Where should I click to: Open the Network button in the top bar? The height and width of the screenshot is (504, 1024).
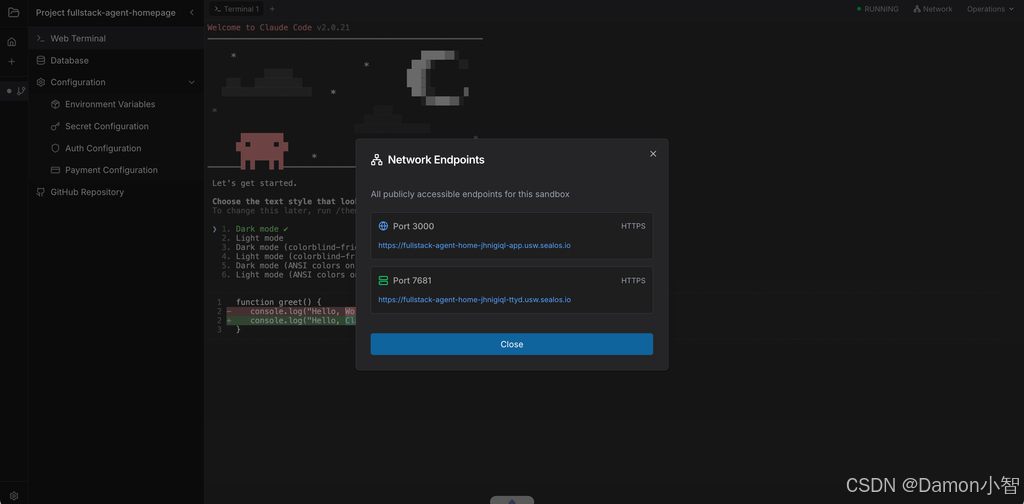[933, 9]
